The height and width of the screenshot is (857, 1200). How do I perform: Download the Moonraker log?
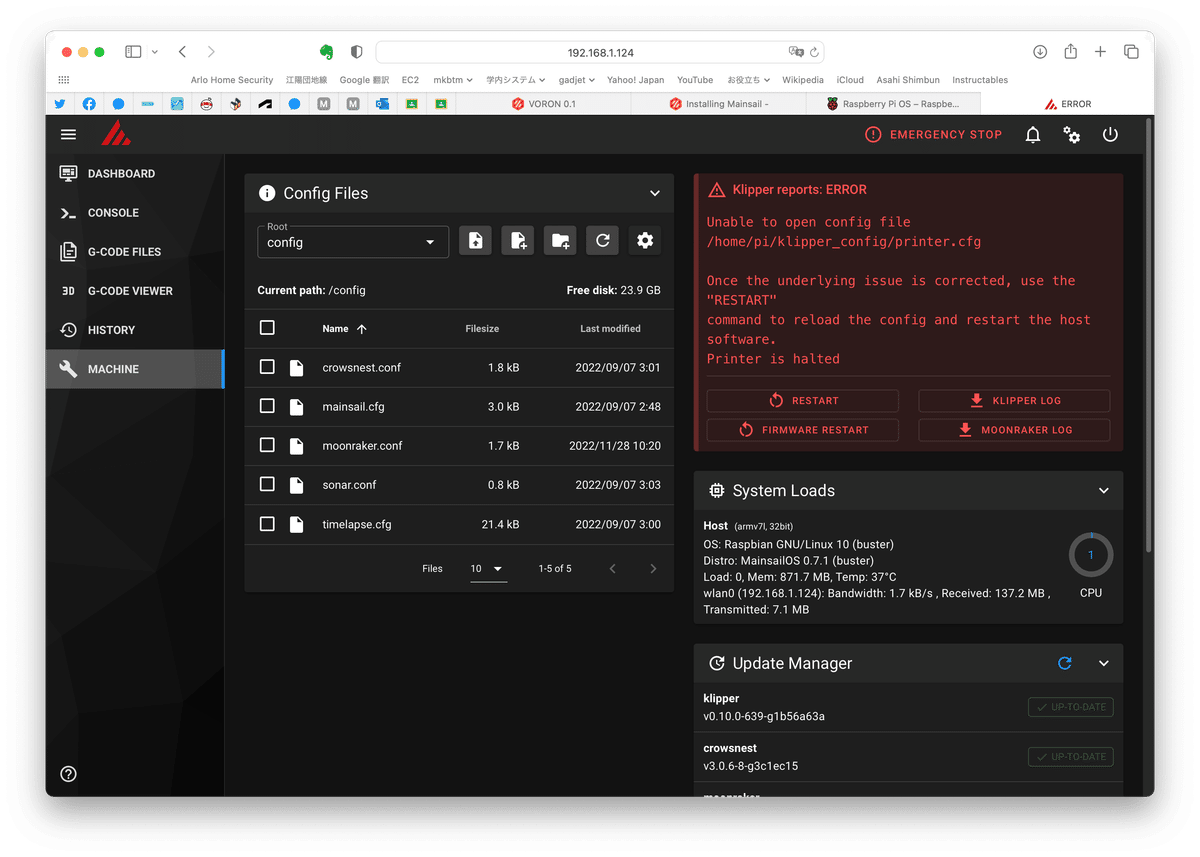pyautogui.click(x=1014, y=430)
